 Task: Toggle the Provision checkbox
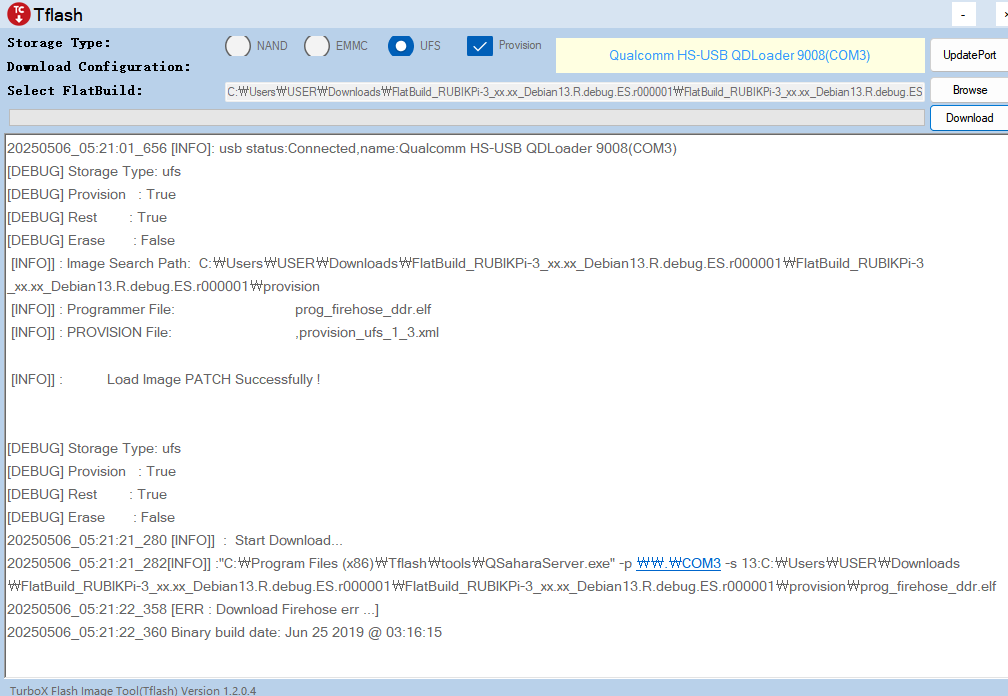click(480, 46)
